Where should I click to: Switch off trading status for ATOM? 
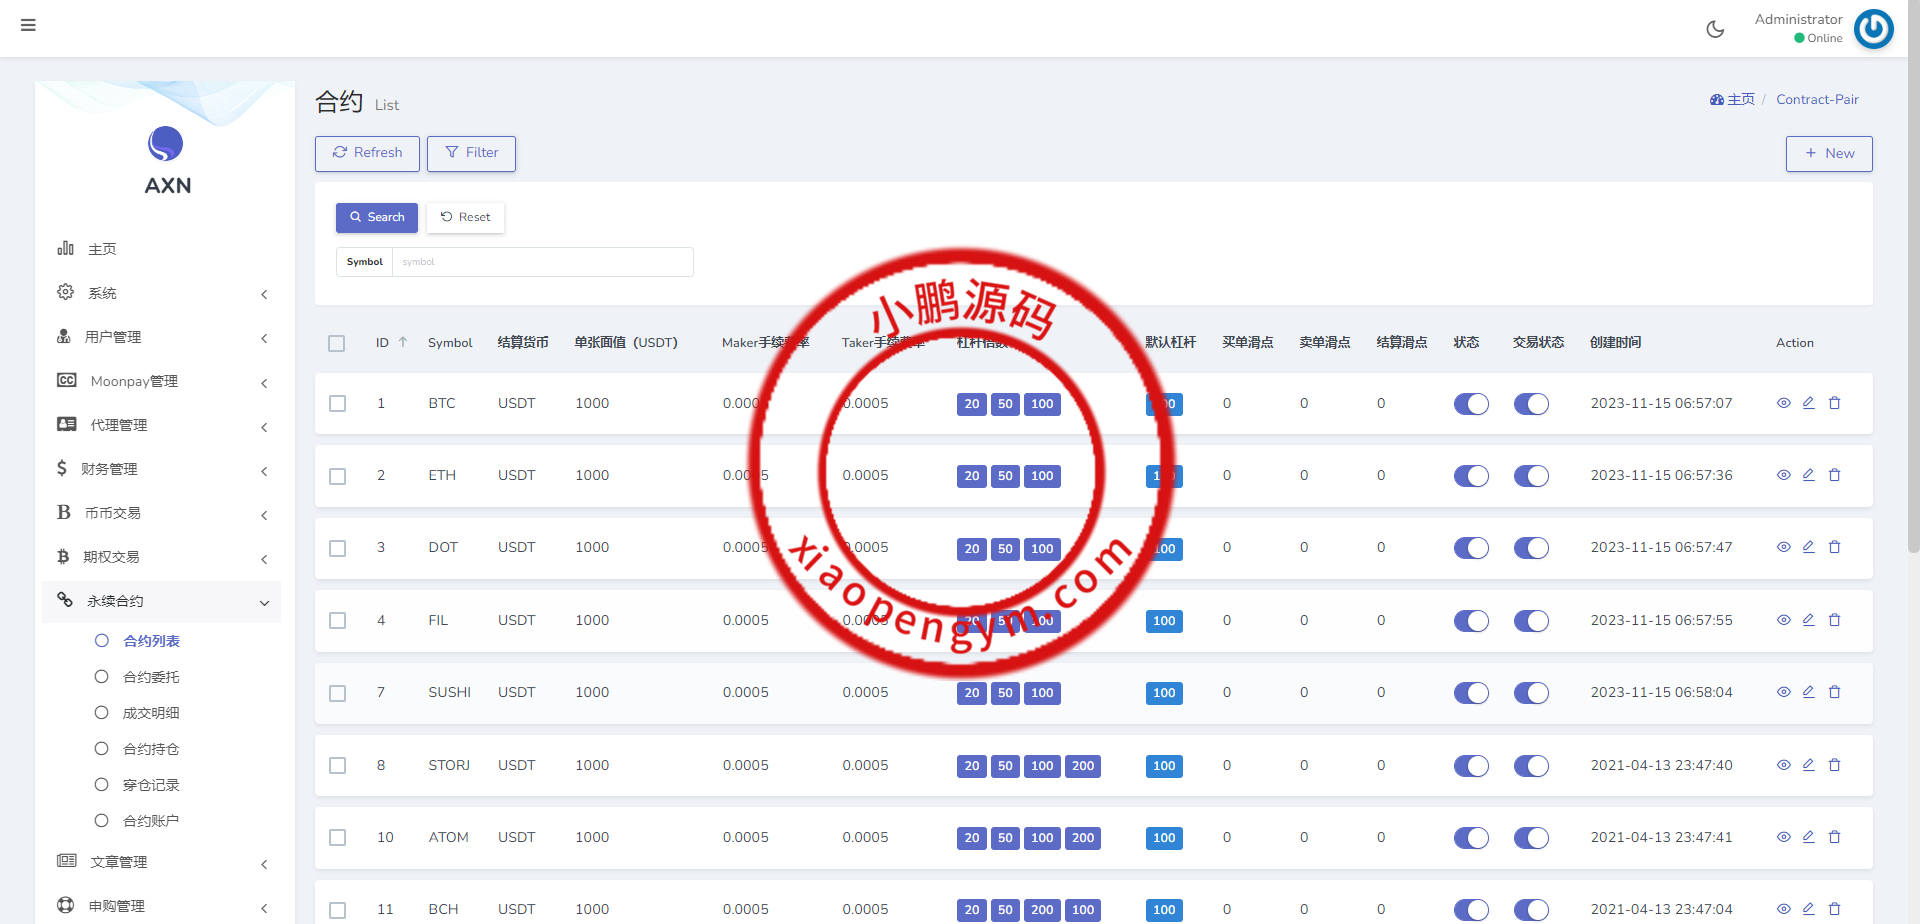pos(1530,838)
